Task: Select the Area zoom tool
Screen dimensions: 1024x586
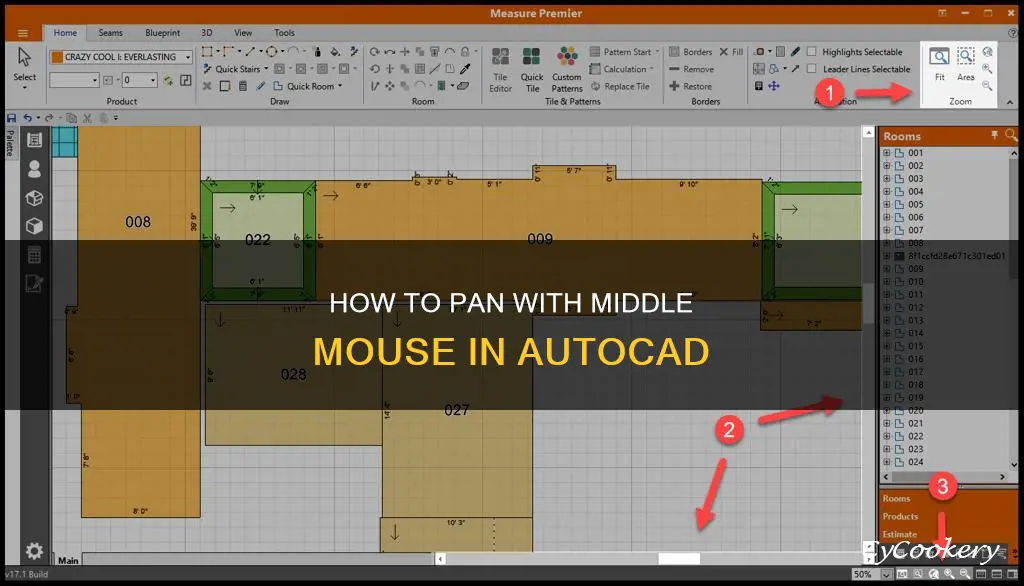Action: (x=966, y=63)
